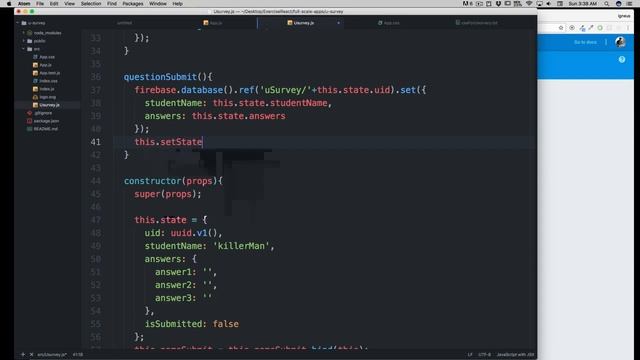
Task: Close the Usurvey.js tab
Action: [338, 23]
